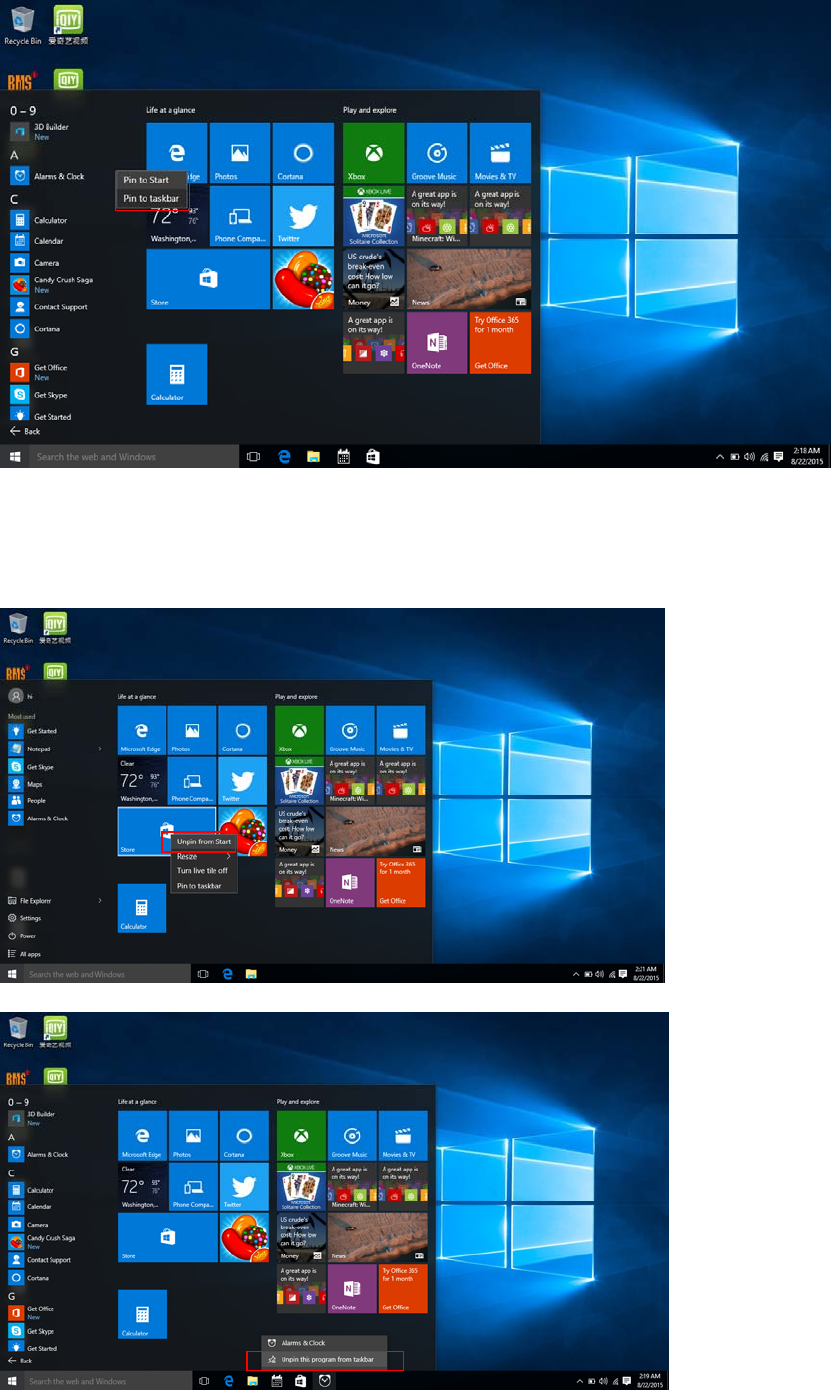Open the Money tile in the 2:21 AM screenshot
831x1390 pixels.
299,832
